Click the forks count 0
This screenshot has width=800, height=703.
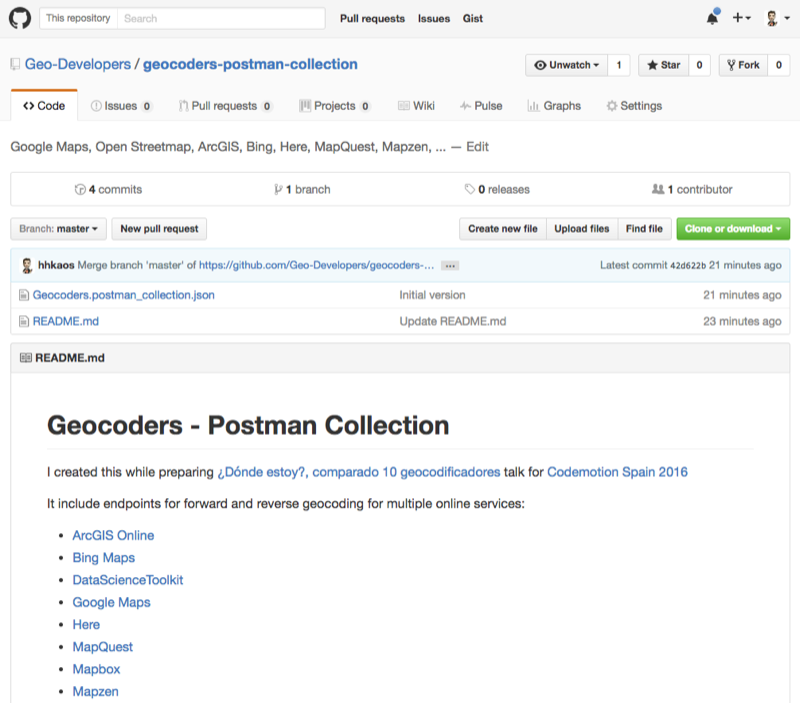pos(779,65)
